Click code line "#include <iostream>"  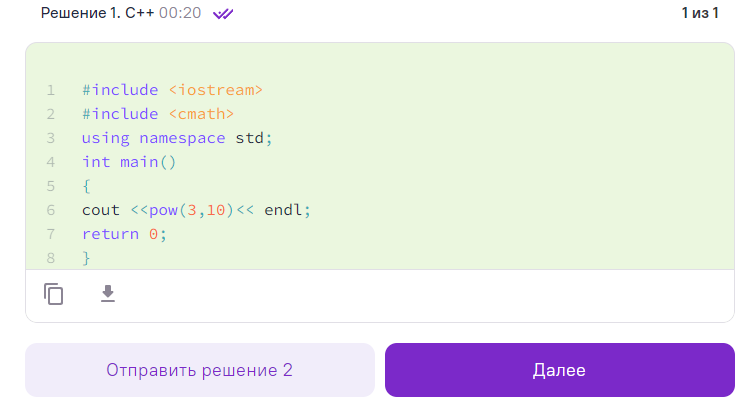click(172, 90)
